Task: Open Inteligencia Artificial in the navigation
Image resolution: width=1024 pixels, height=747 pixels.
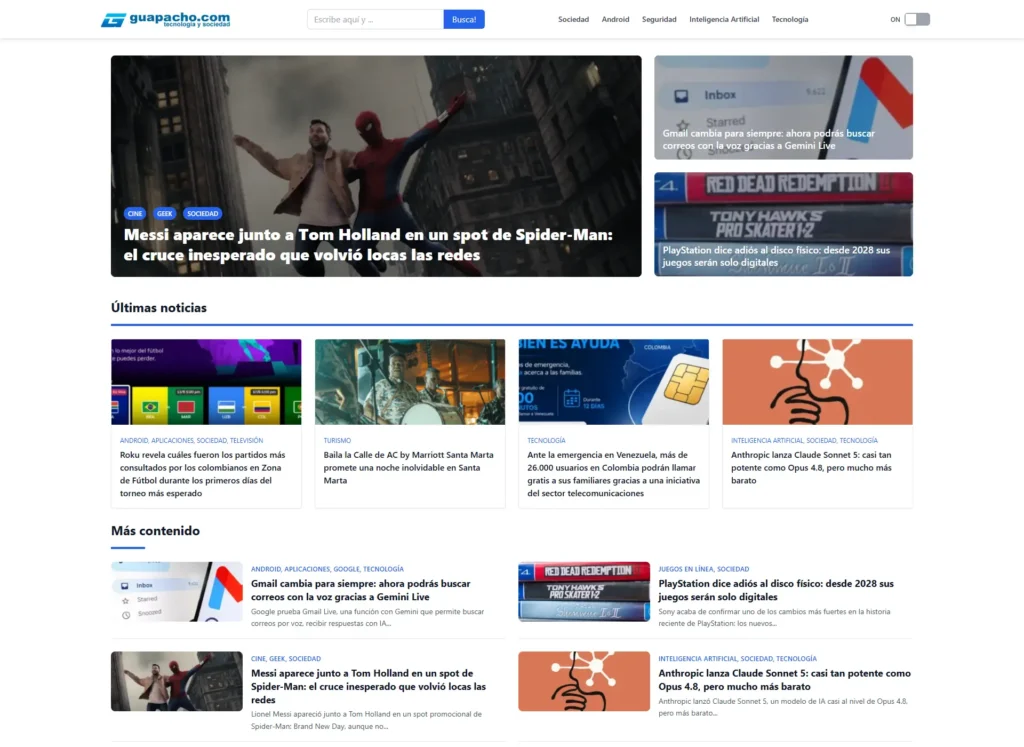Action: [x=724, y=20]
